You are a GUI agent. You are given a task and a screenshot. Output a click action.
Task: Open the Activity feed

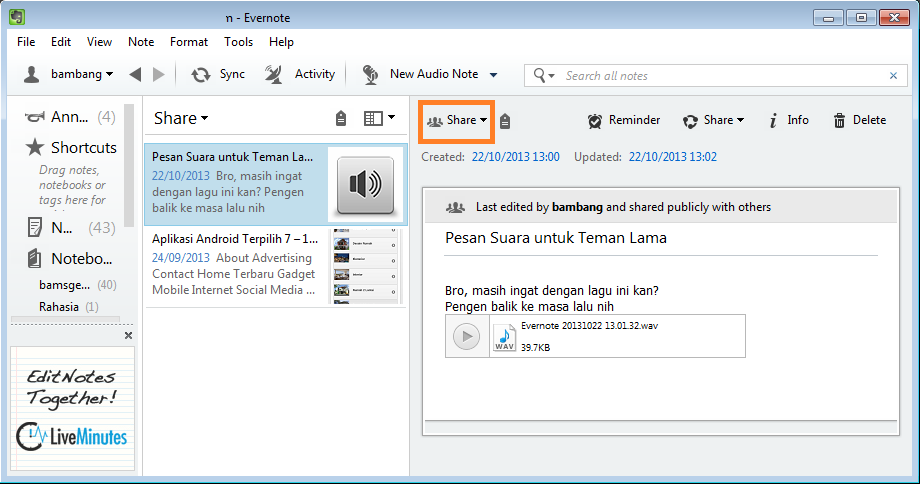click(300, 75)
